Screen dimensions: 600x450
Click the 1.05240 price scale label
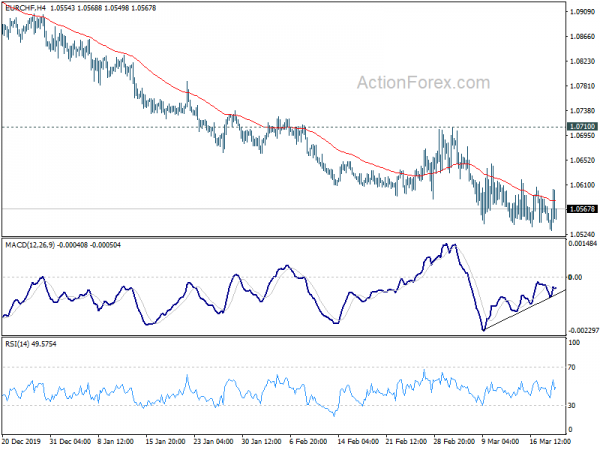tap(583, 234)
